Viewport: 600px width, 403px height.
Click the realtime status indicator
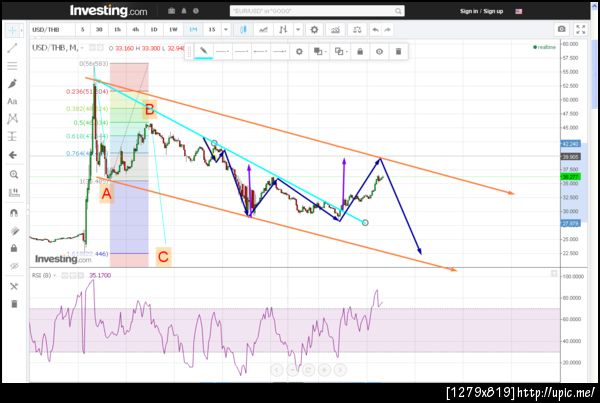(545, 47)
